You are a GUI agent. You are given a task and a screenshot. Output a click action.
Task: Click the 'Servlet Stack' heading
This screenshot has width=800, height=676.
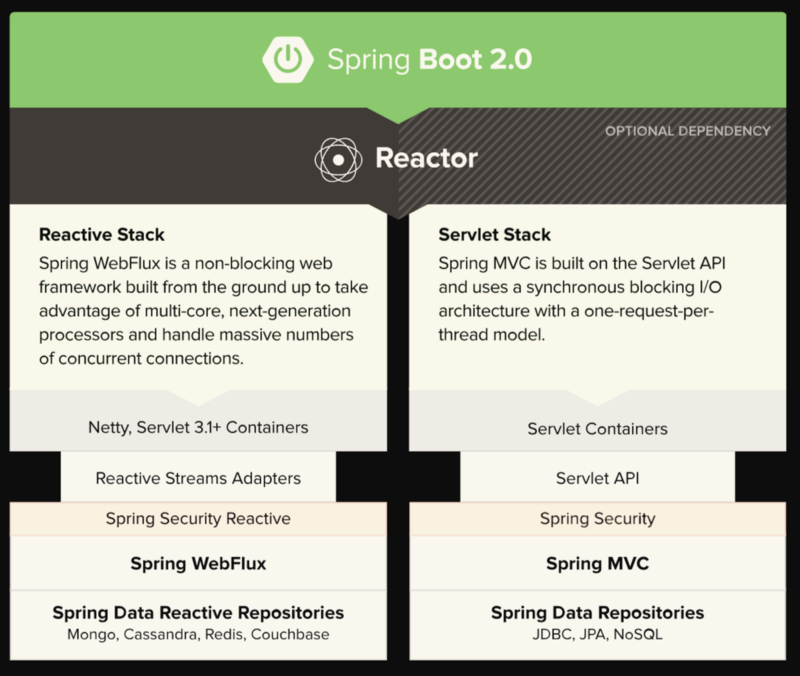[494, 235]
